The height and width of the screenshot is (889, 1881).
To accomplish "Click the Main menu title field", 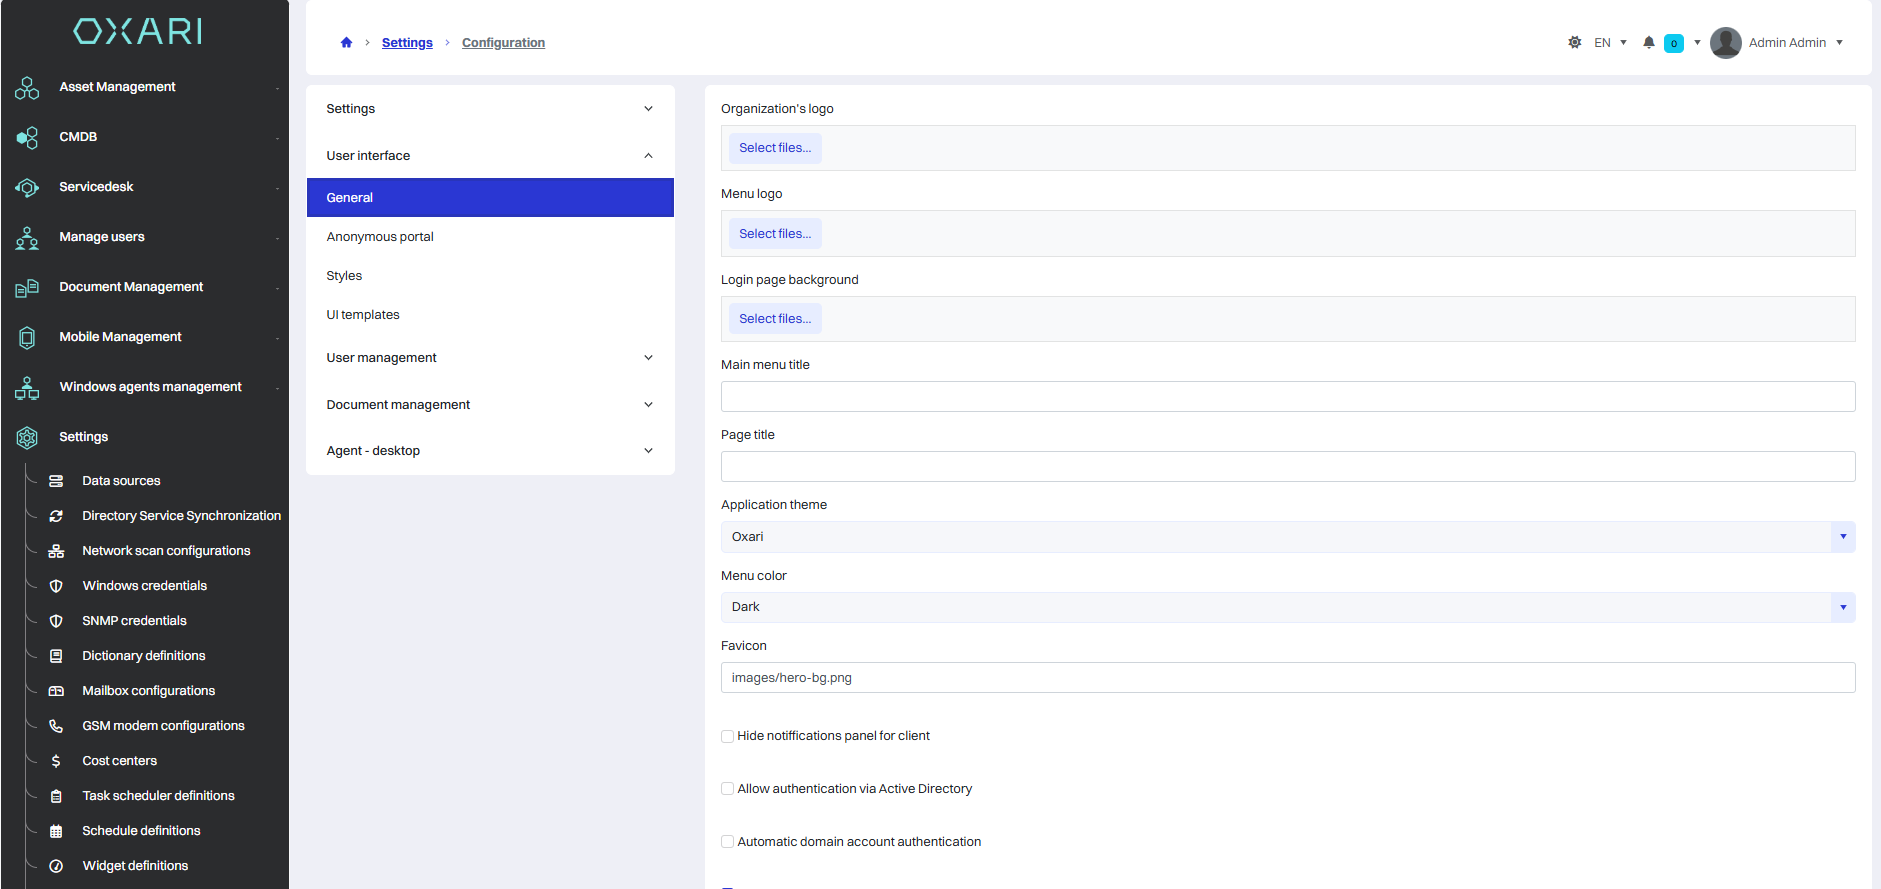I will (1287, 397).
